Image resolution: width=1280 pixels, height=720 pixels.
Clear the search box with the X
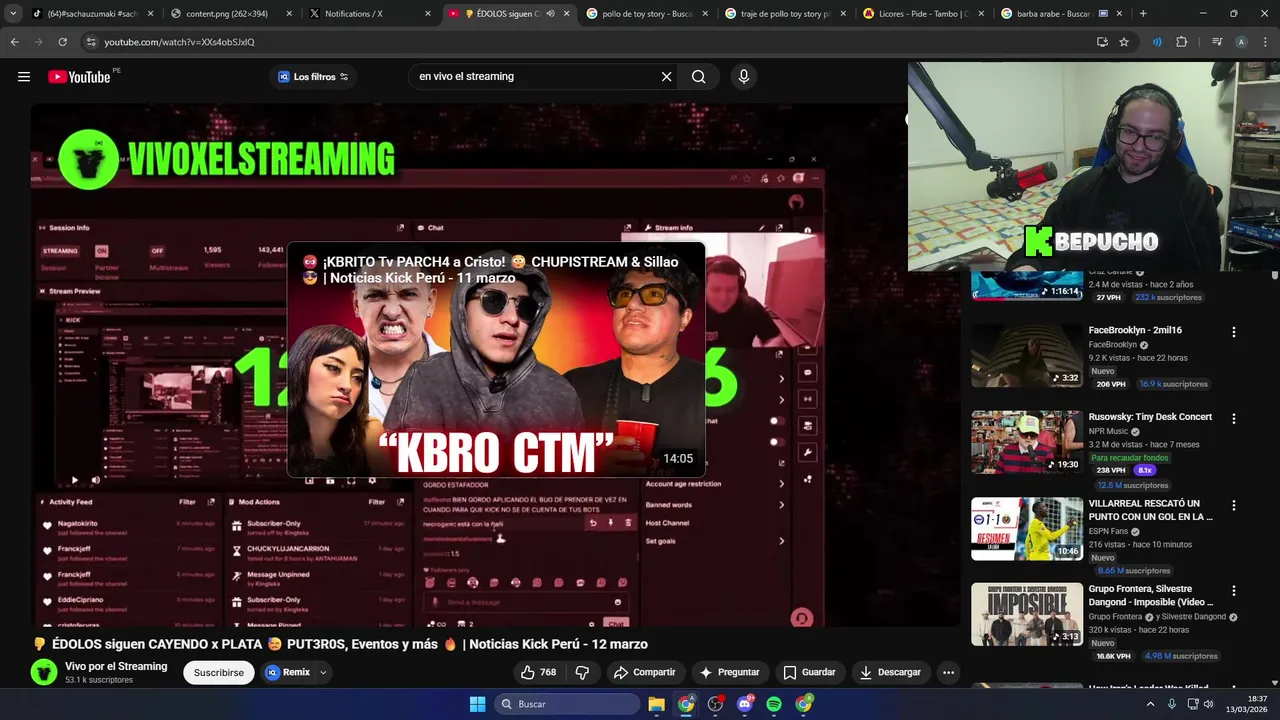(666, 77)
